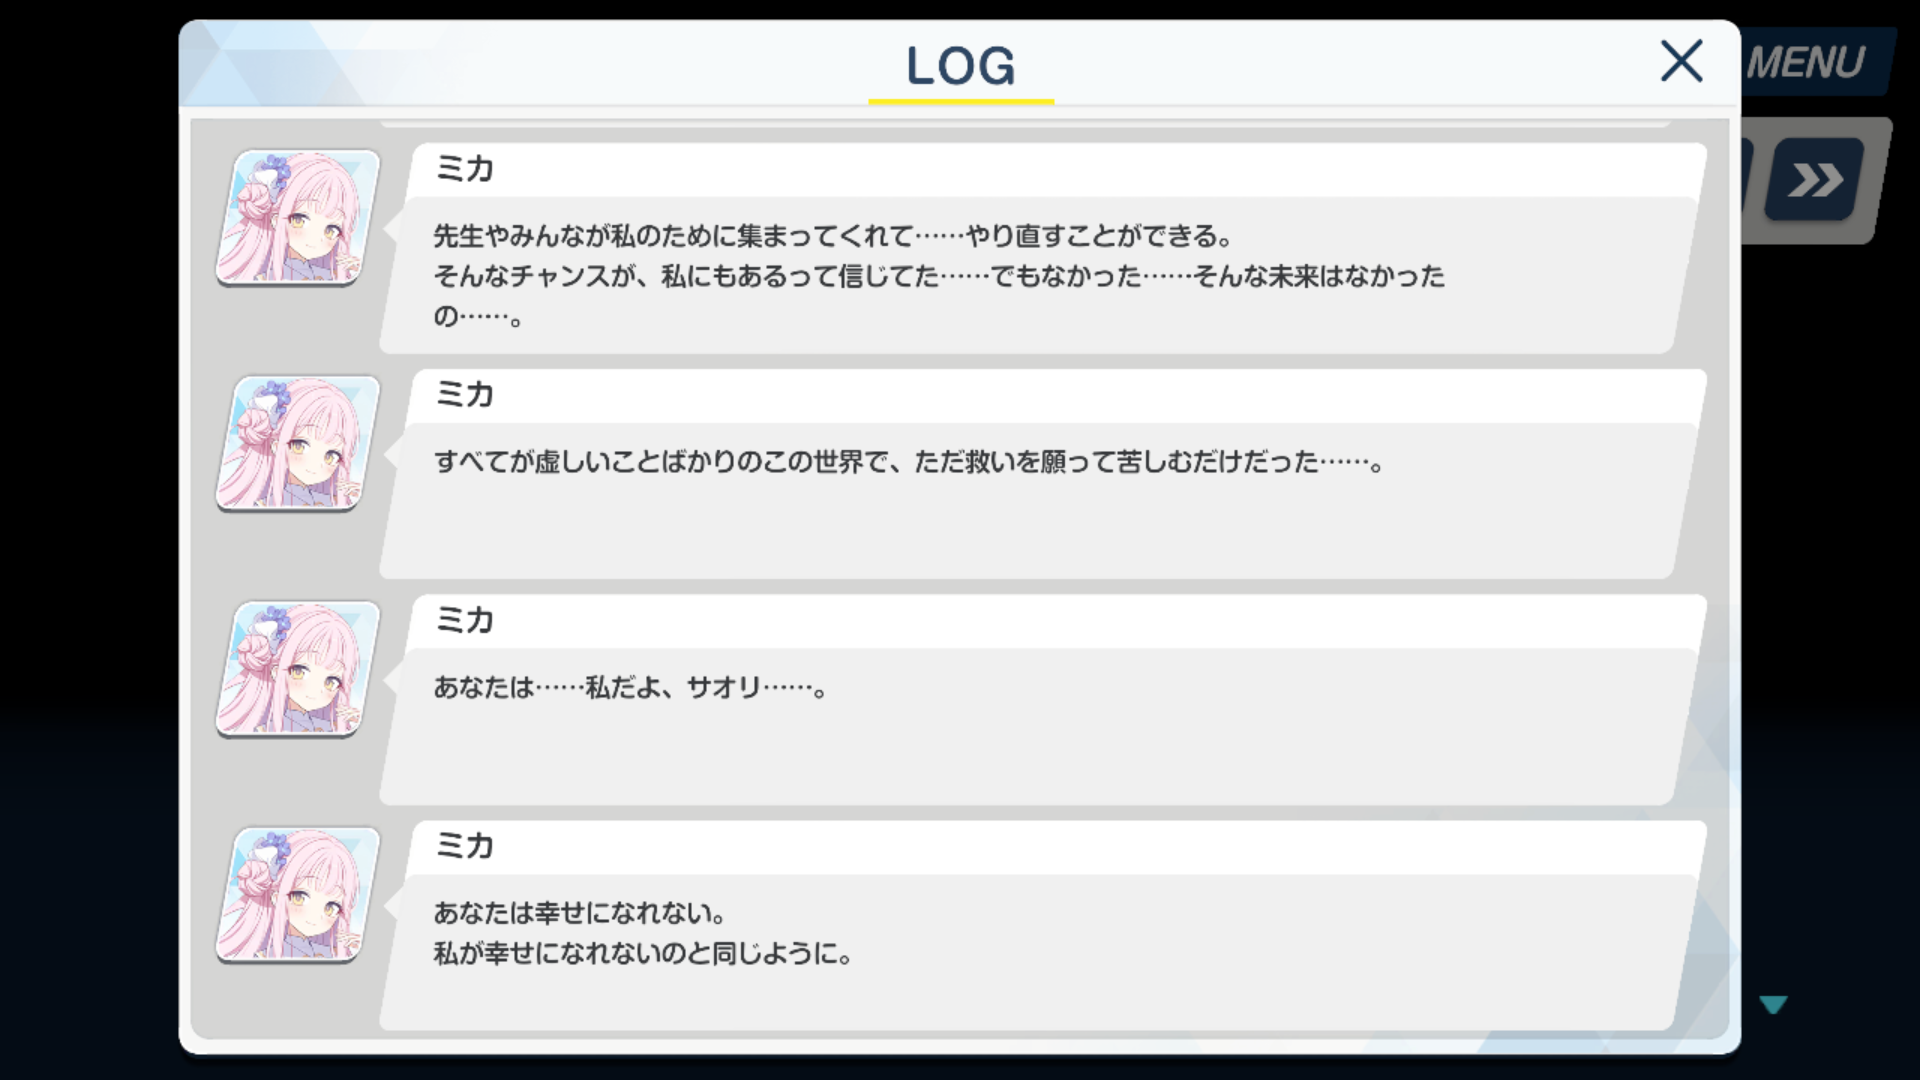Tap the double-arrow skip button
The width and height of the screenshot is (1920, 1080).
pyautogui.click(x=1815, y=180)
